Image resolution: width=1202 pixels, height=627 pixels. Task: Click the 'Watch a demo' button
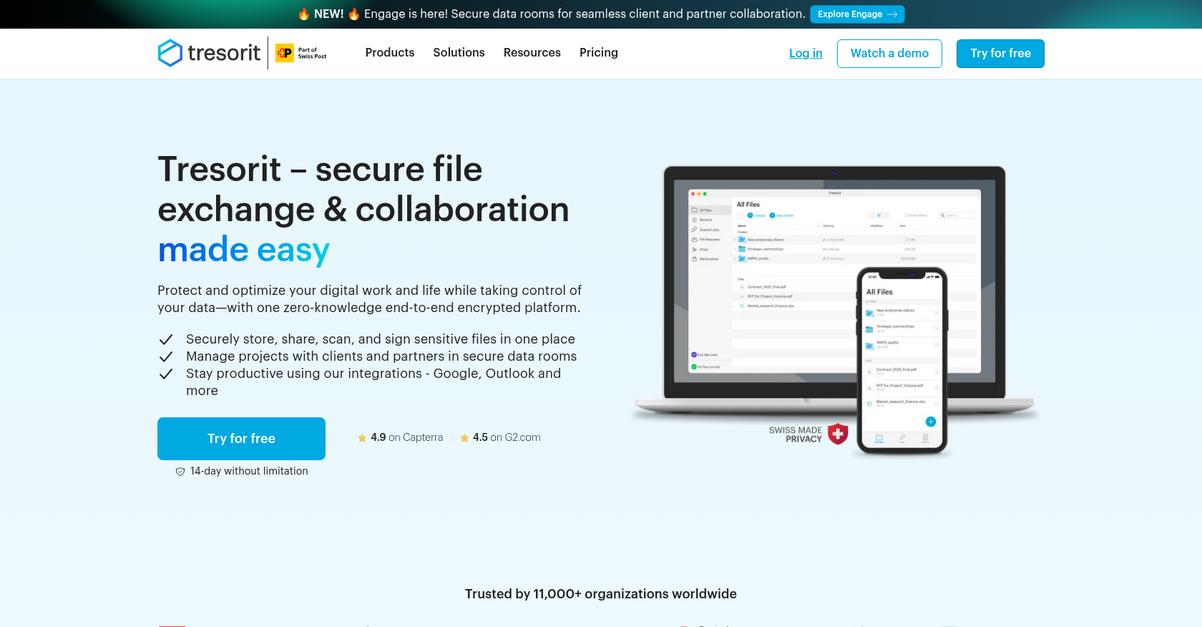[889, 53]
